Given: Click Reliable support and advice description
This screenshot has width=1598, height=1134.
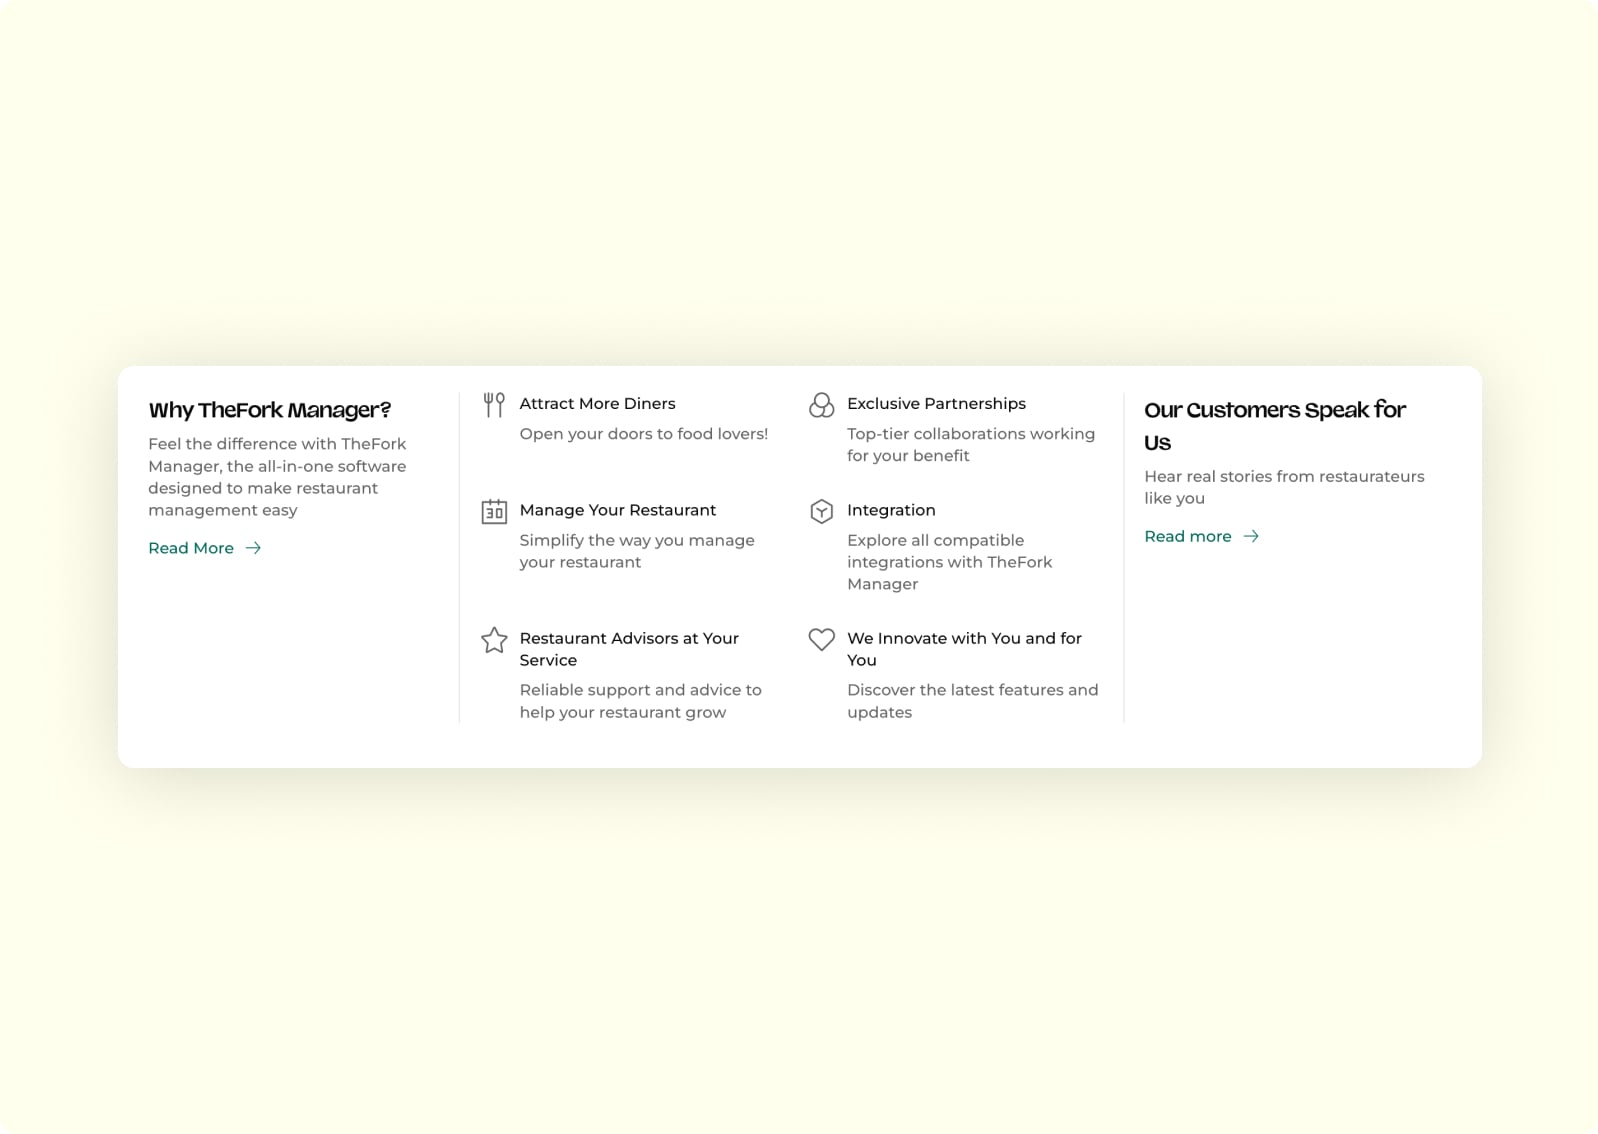Looking at the screenshot, I should [x=640, y=701].
